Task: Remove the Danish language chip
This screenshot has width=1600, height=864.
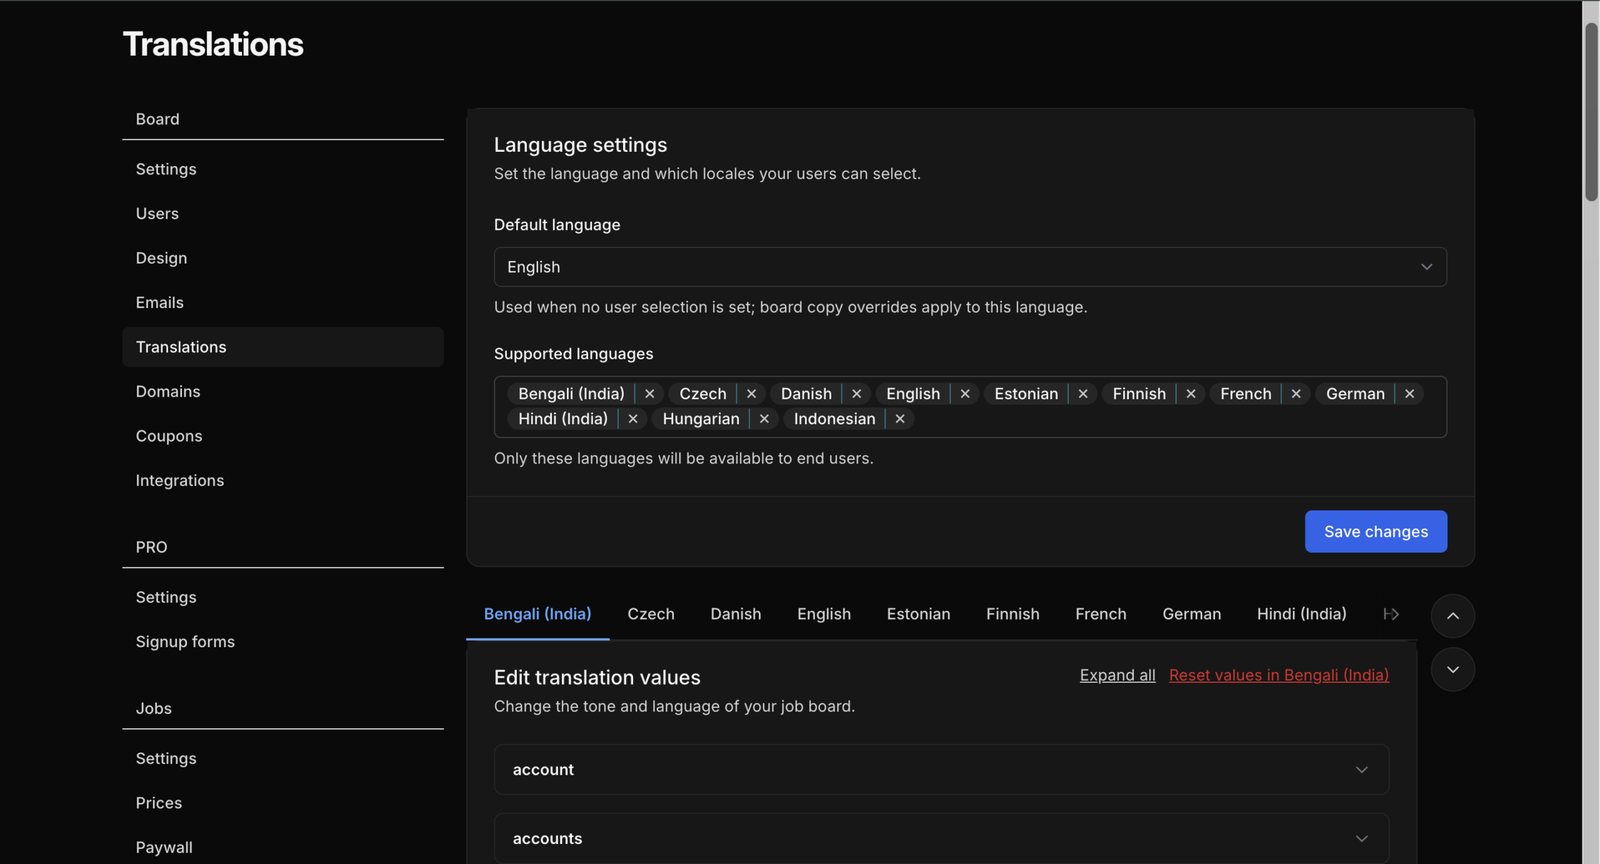Action: (856, 394)
